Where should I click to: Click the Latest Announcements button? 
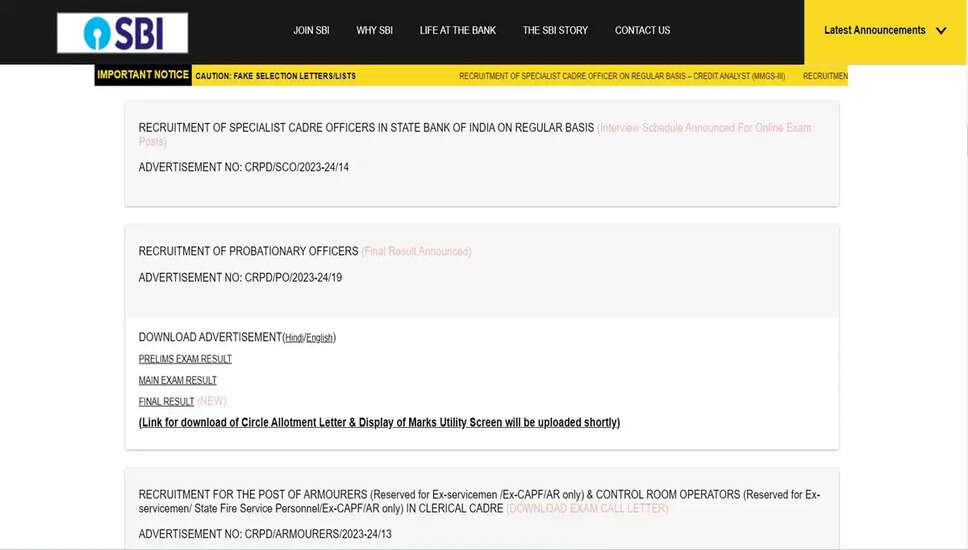point(874,31)
